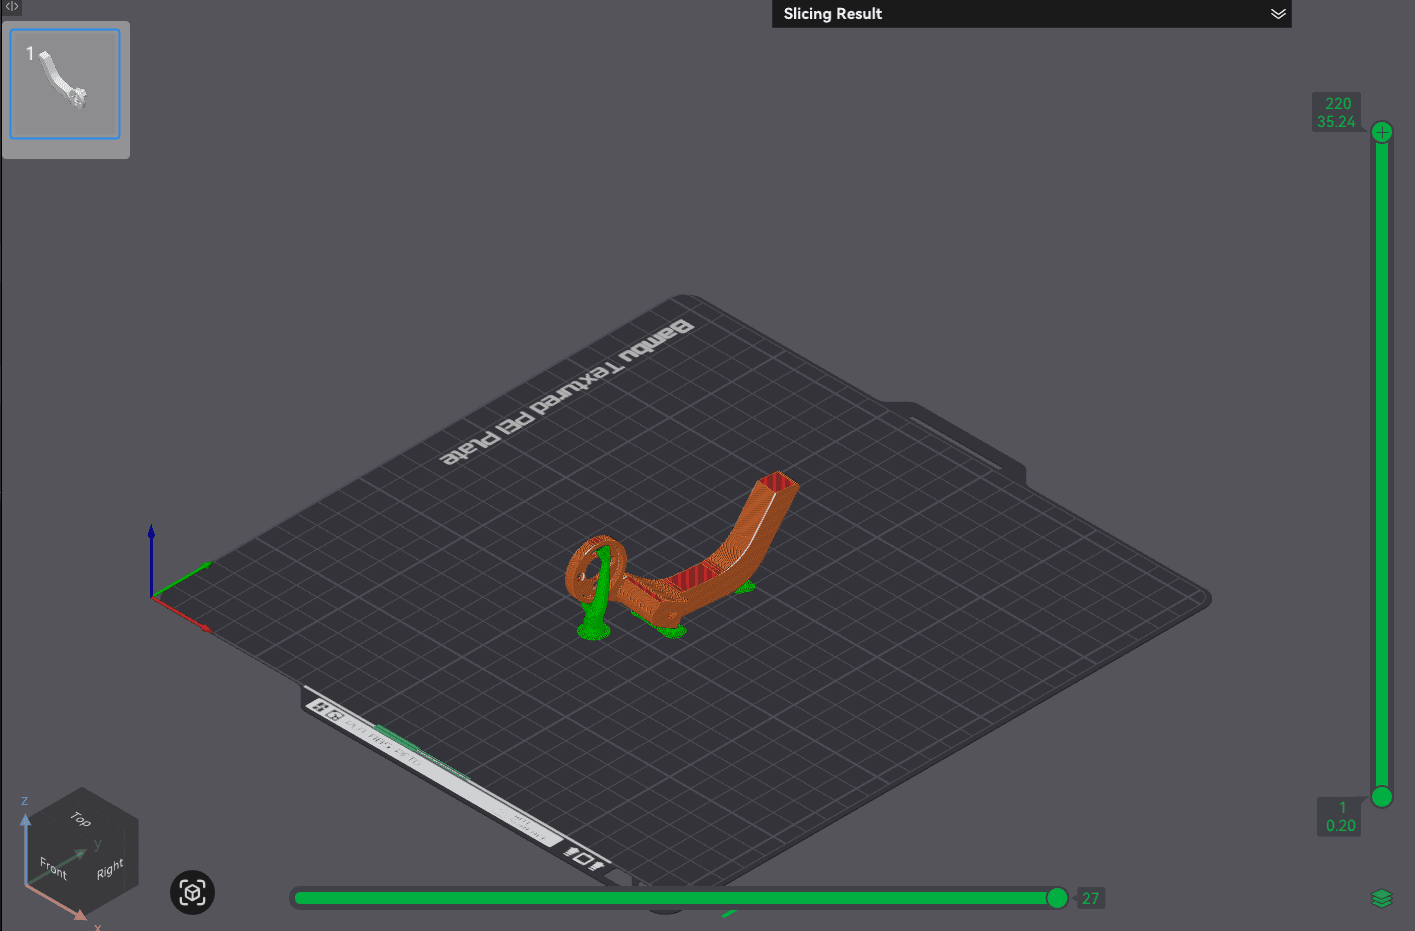
Task: Click the bottom layer slider handle
Action: point(1382,797)
